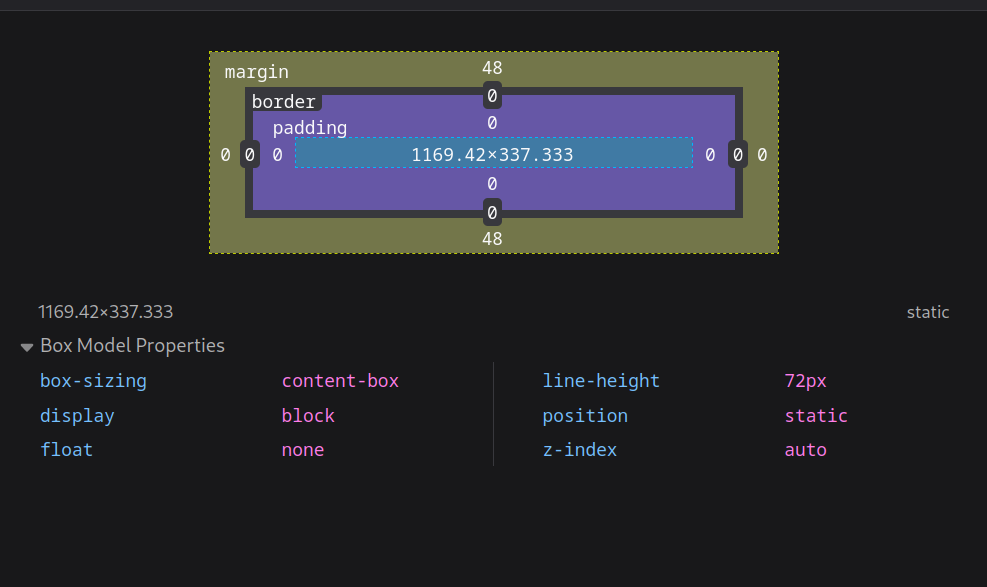Click the none value next to float

[x=303, y=449]
